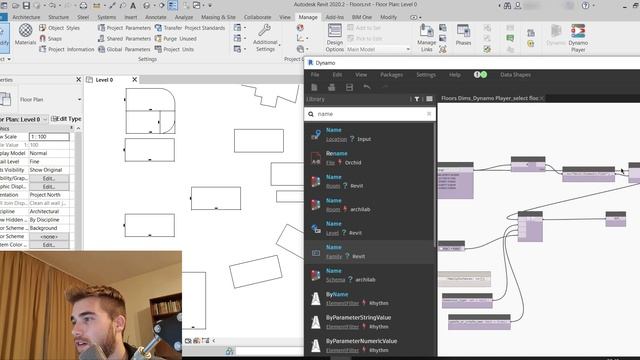
Task: Open the Massing & Site ribbon tab
Action: pyautogui.click(x=218, y=17)
